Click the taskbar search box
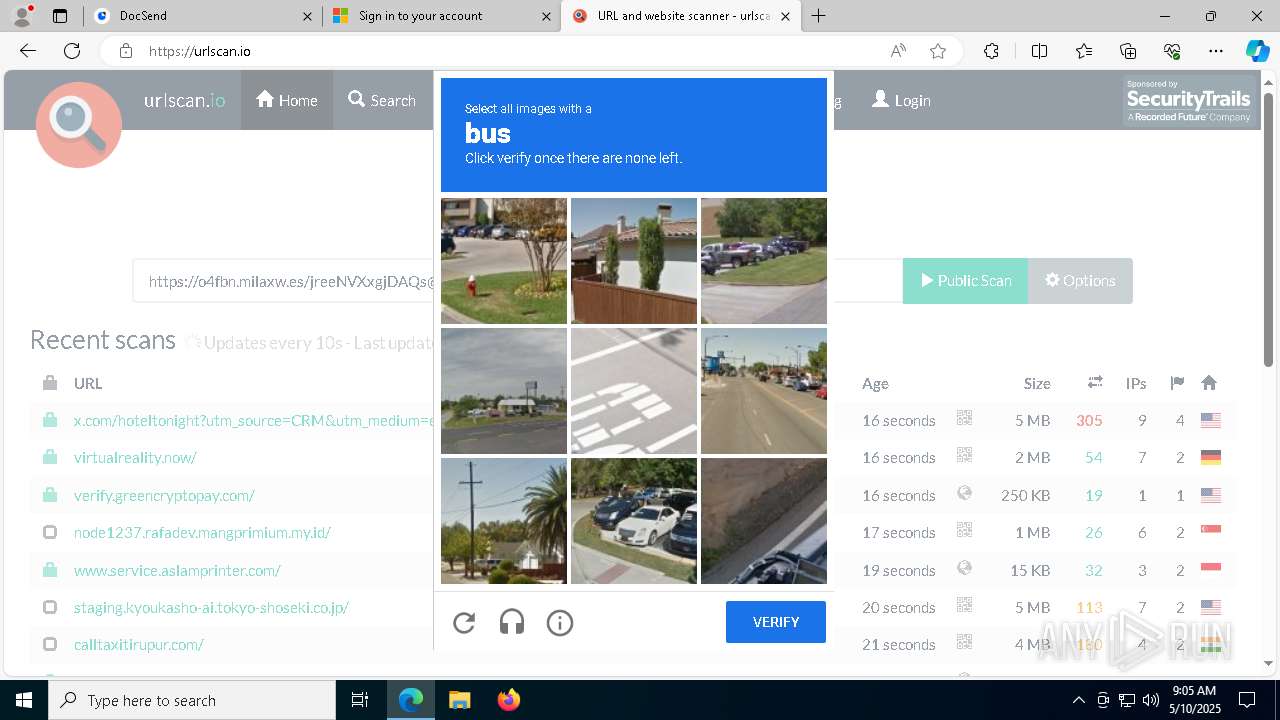 (192, 700)
